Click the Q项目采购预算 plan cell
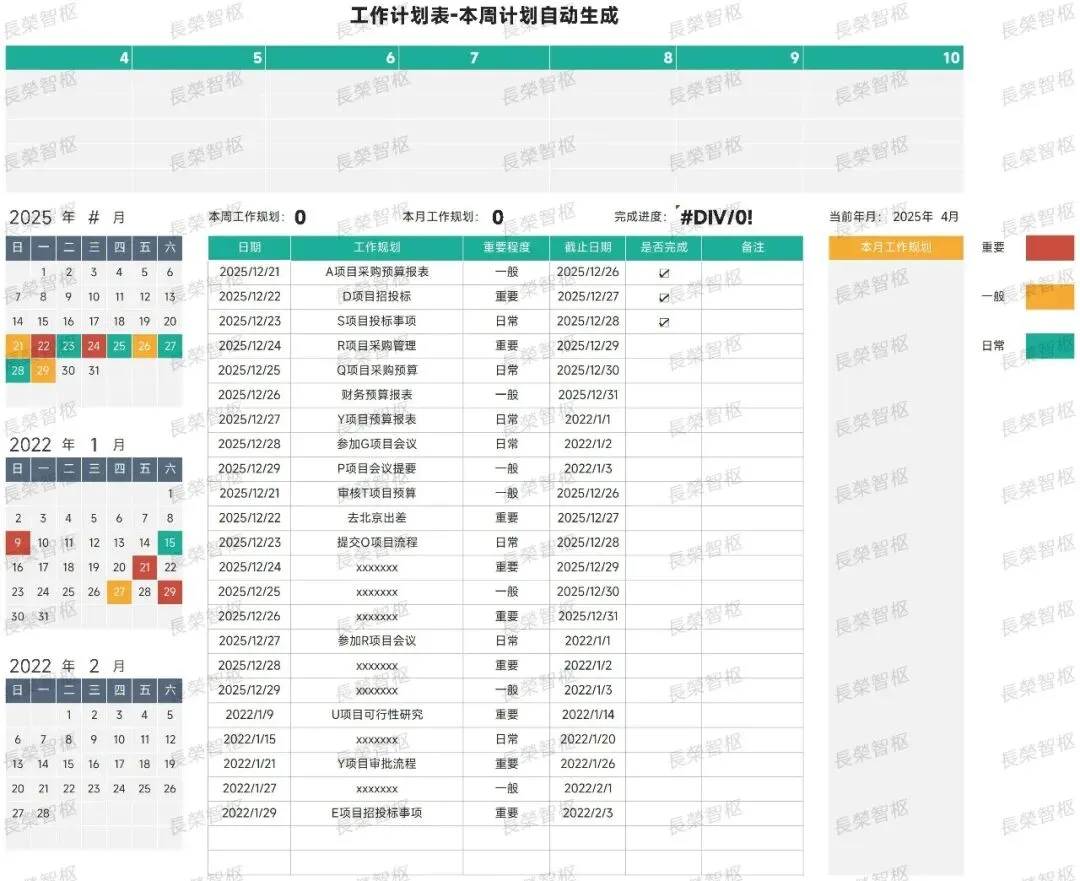This screenshot has width=1080, height=881. click(x=377, y=371)
